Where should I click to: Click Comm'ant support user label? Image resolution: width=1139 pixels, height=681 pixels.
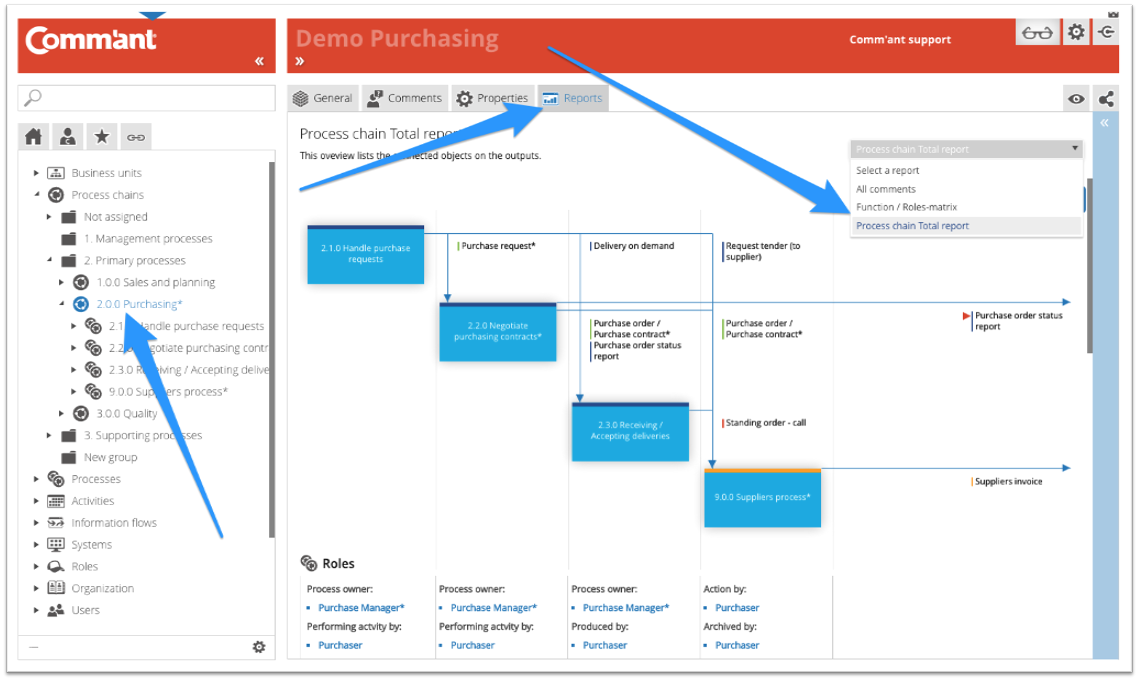point(900,40)
